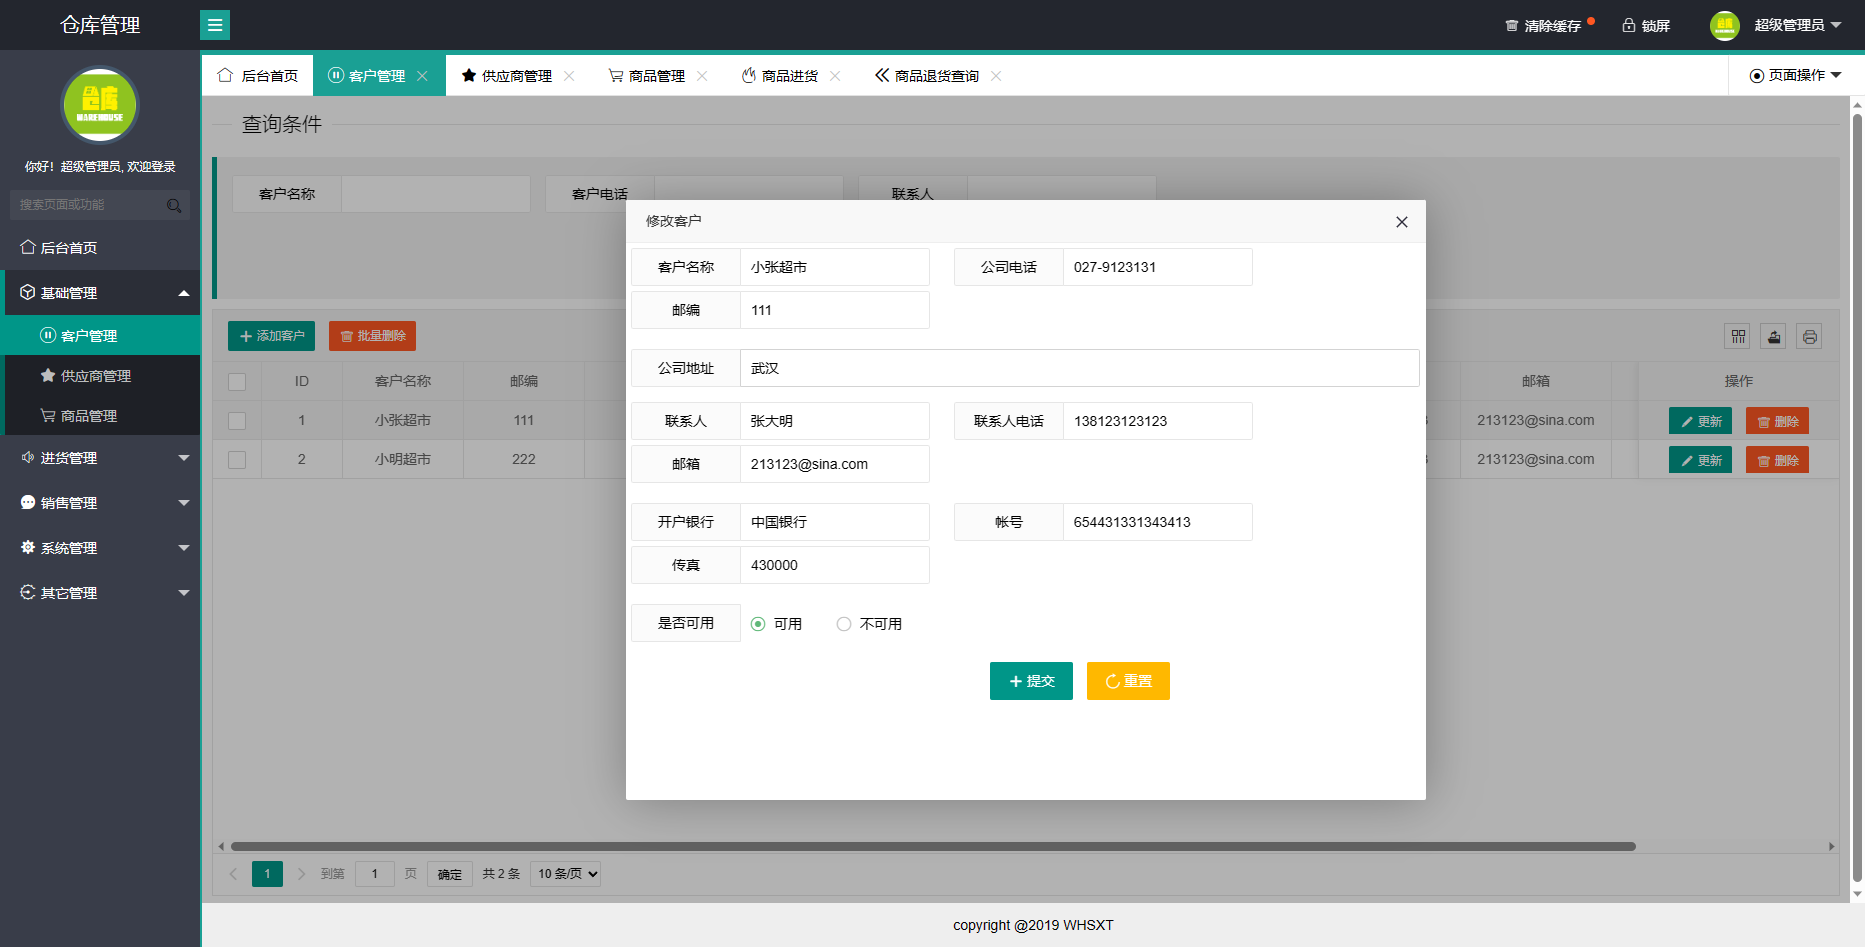1865x947 pixels.
Task: Click the 重置 reset button
Action: click(1128, 681)
